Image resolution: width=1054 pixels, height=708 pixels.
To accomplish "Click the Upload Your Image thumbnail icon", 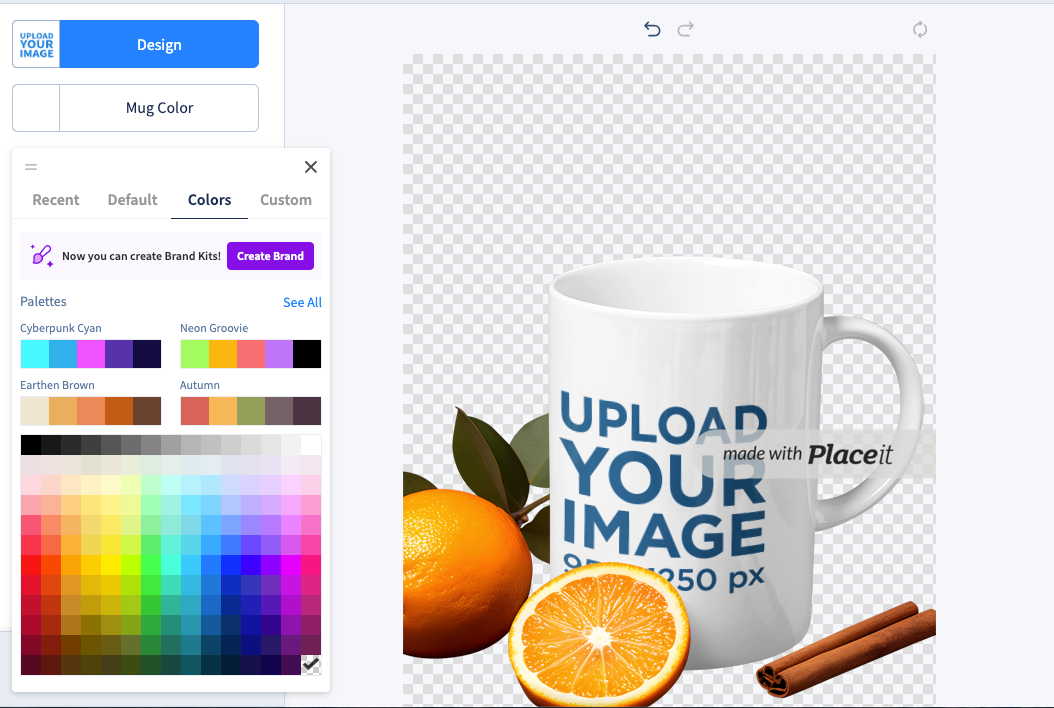I will 36,45.
